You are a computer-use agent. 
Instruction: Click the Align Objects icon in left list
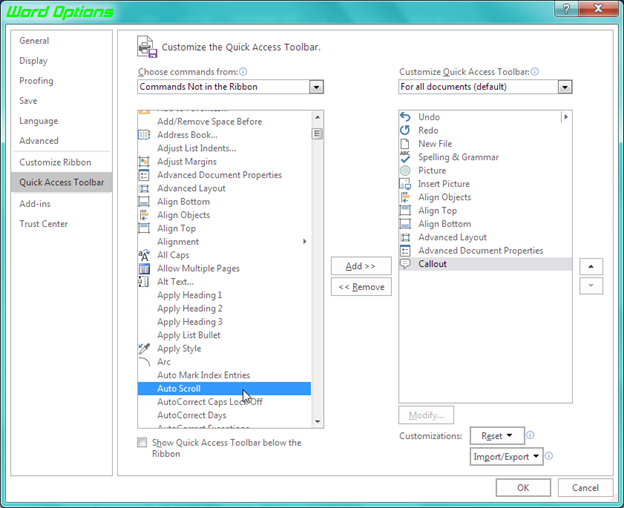[144, 215]
